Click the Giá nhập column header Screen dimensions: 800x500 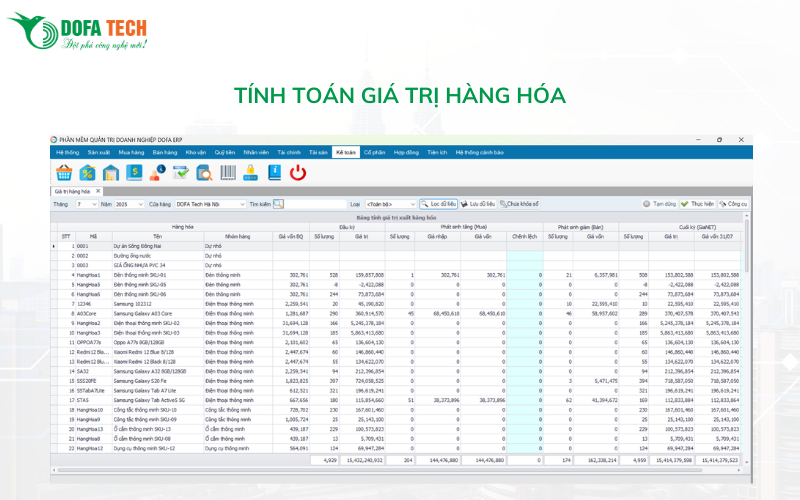point(437,236)
